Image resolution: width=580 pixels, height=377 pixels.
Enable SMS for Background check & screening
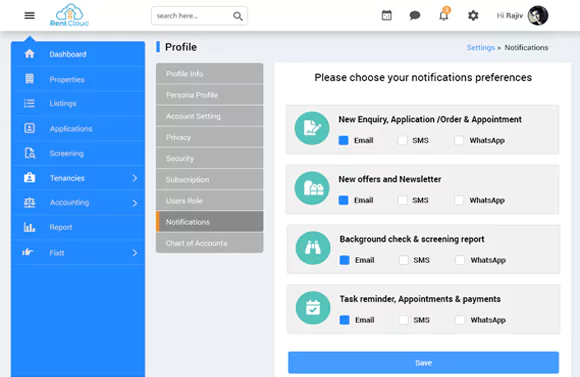[x=404, y=260]
